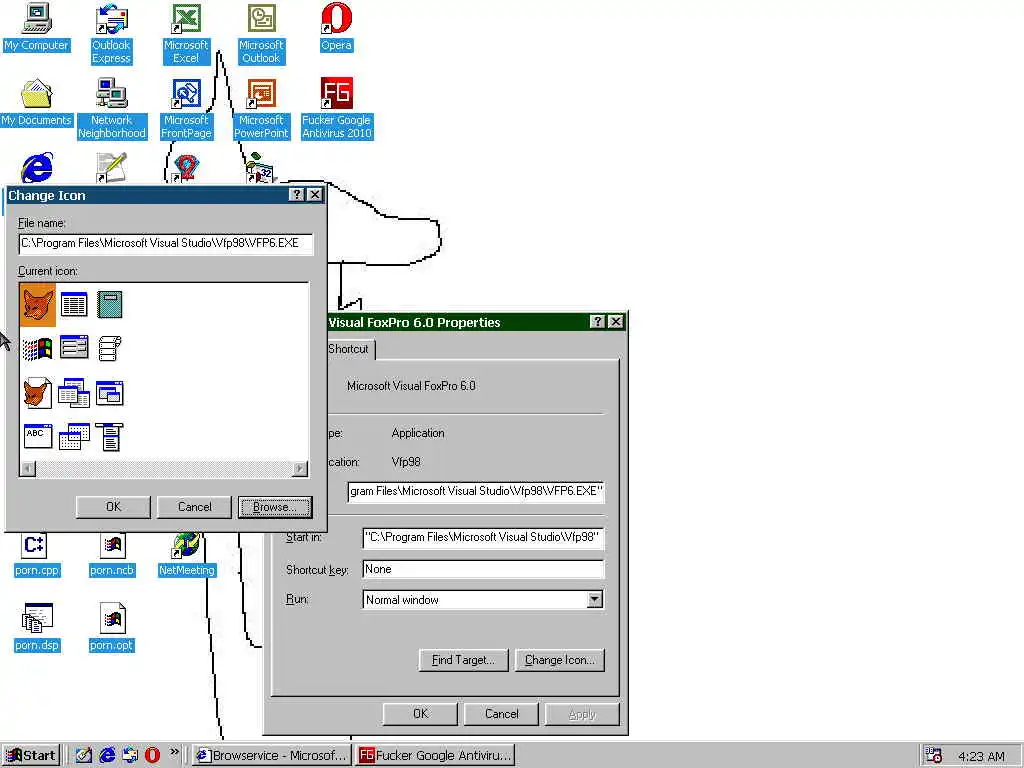The image size is (1024, 768).
Task: Switch to Browservice taskbar window
Action: (272, 756)
